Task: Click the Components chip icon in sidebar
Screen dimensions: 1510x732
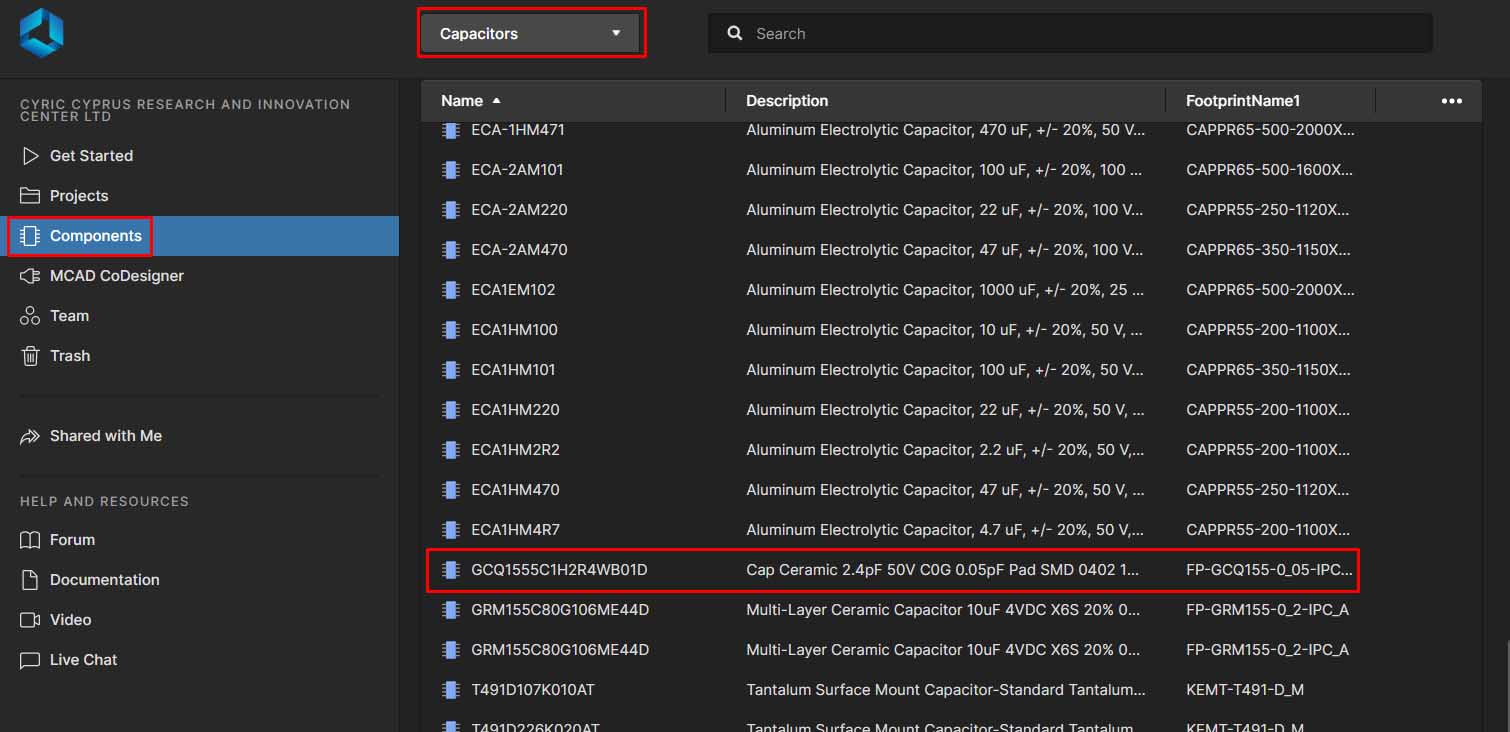Action: pos(30,236)
